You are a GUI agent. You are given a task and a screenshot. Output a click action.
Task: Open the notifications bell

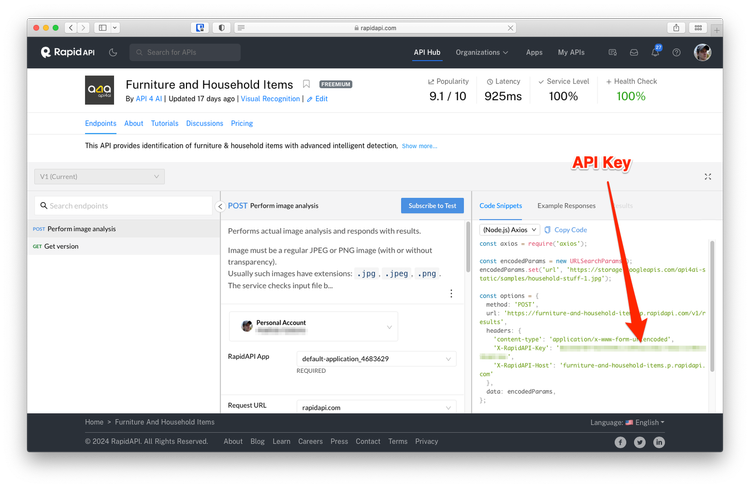655,52
